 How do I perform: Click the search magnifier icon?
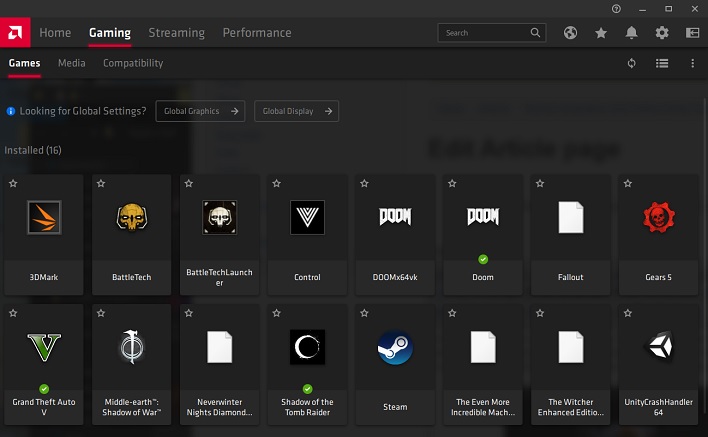[x=535, y=33]
